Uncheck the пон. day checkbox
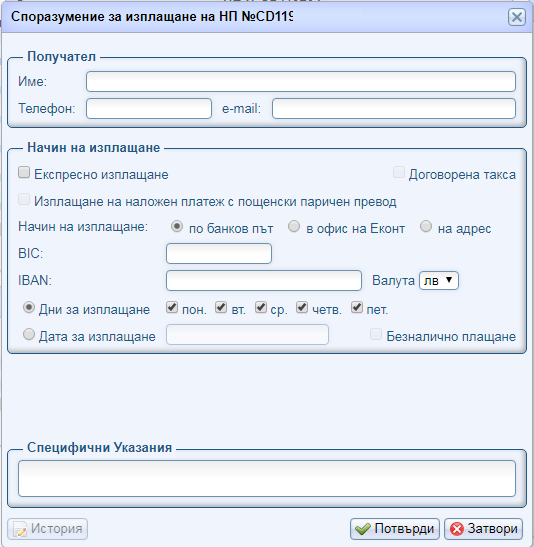This screenshot has height=547, width=534. 172,307
